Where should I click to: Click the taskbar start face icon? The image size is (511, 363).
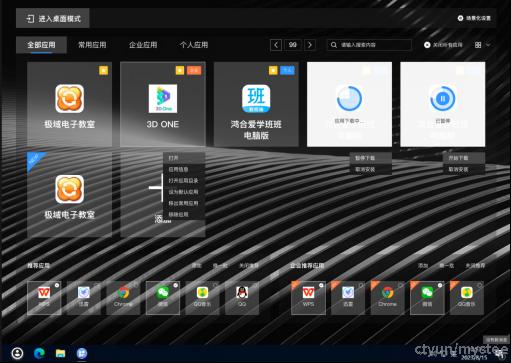[x=17, y=353]
